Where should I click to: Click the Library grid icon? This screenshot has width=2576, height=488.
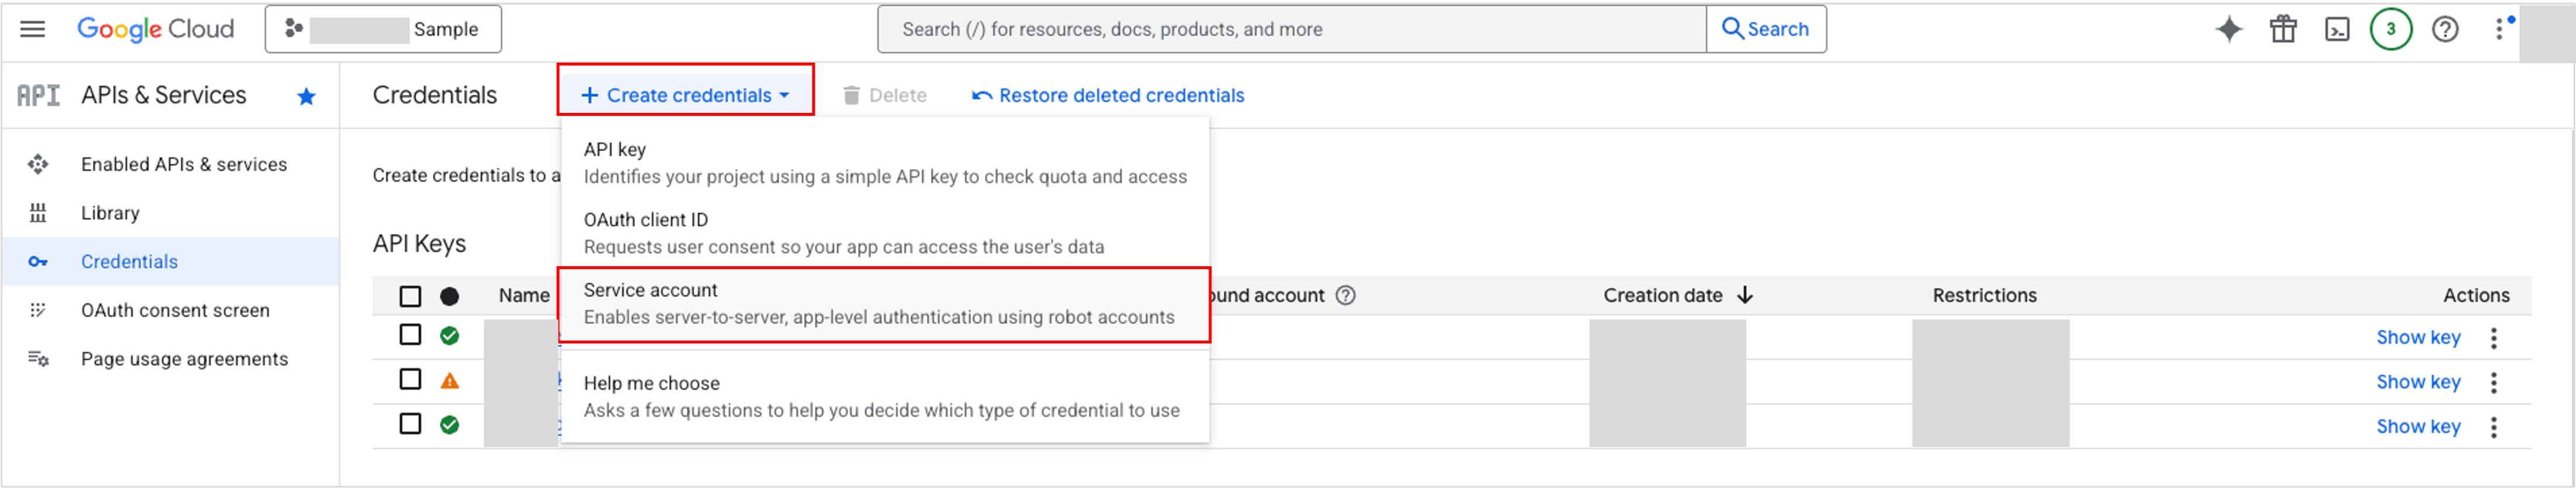click(x=38, y=213)
